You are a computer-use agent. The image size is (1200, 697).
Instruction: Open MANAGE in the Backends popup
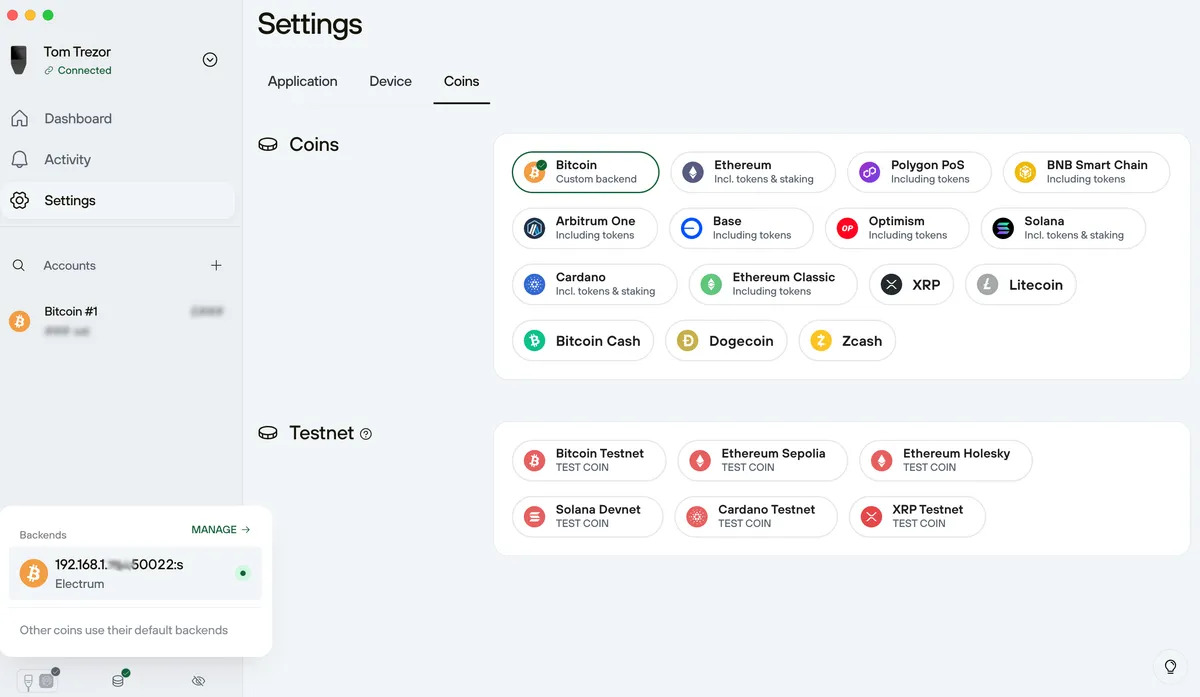(219, 529)
